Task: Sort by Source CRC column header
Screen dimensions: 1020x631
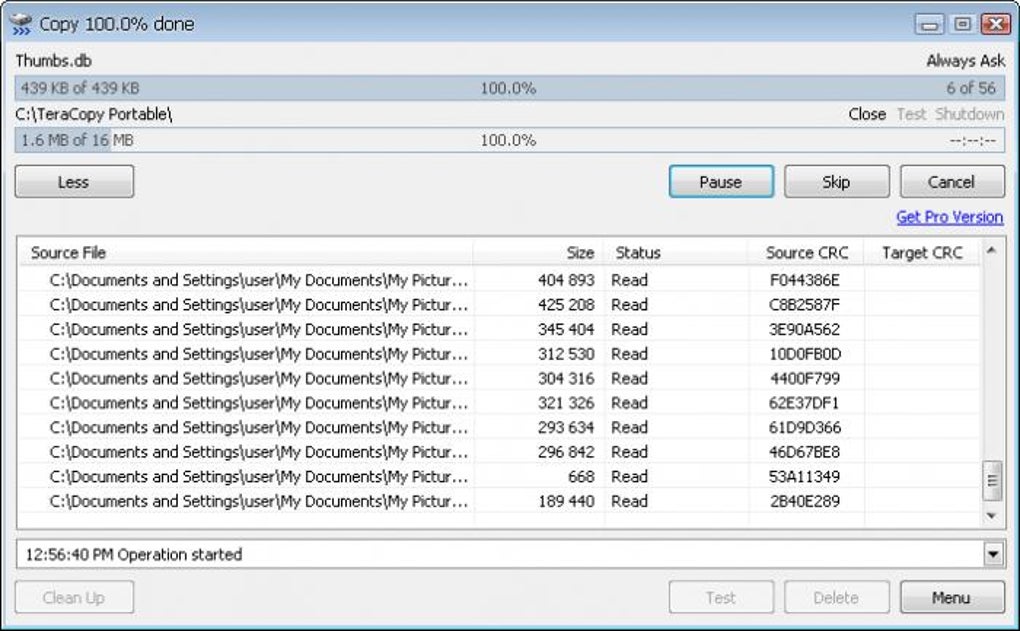Action: point(806,252)
